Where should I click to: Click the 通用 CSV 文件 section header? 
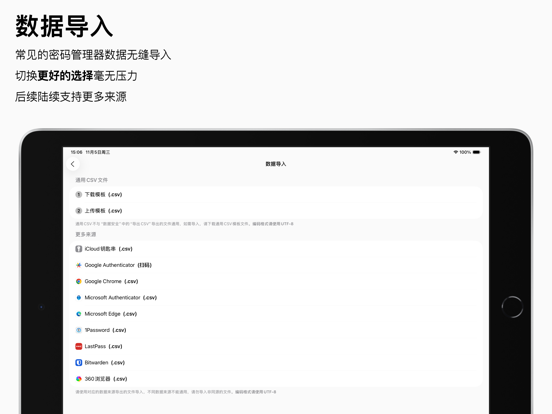92,180
